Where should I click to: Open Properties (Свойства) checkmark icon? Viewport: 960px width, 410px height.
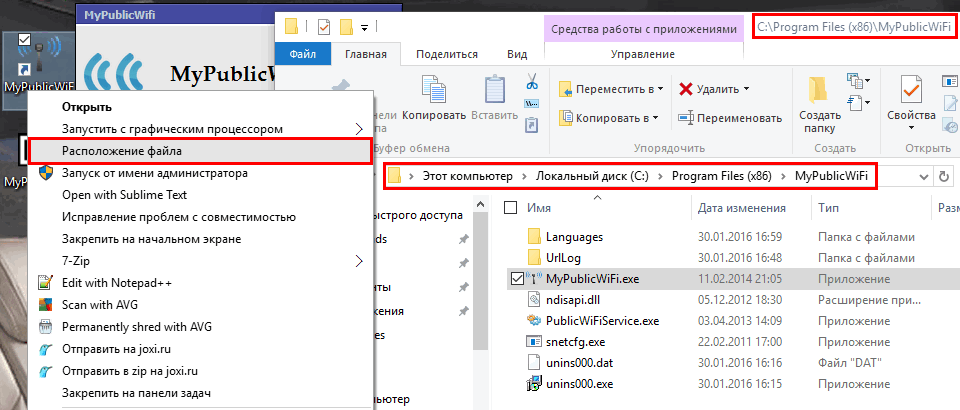pos(910,94)
